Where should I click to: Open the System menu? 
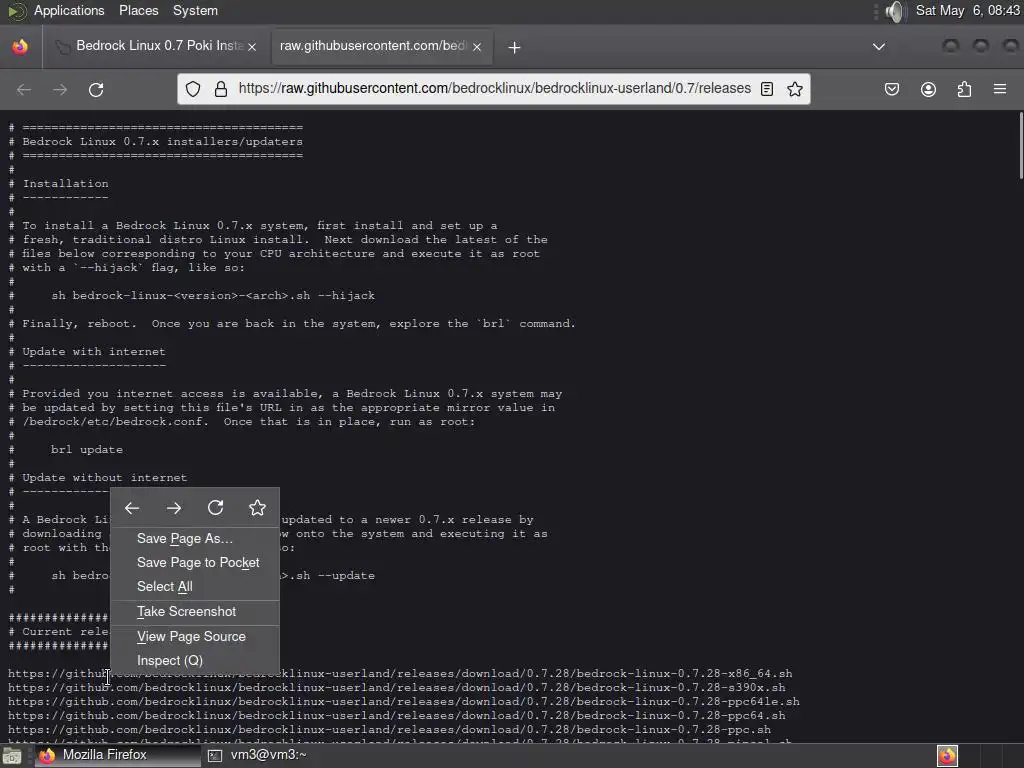click(195, 10)
